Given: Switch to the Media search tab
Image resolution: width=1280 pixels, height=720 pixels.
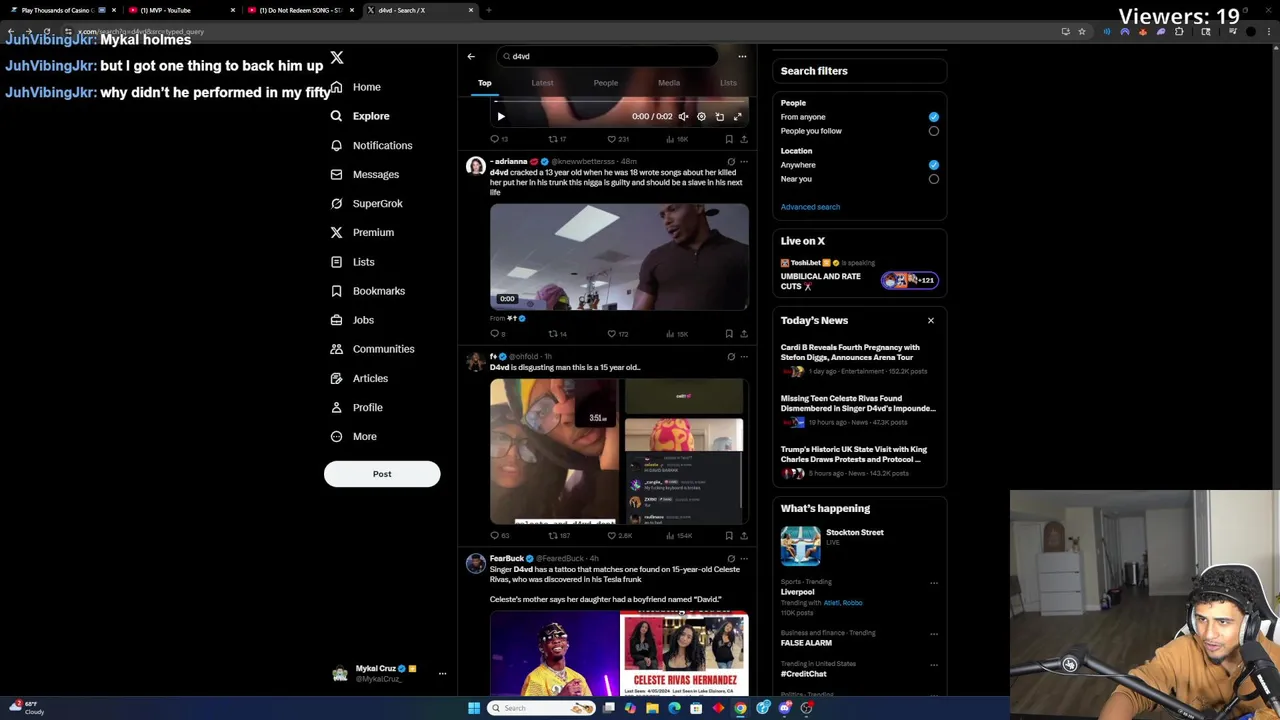Looking at the screenshot, I should pyautogui.click(x=669, y=83).
